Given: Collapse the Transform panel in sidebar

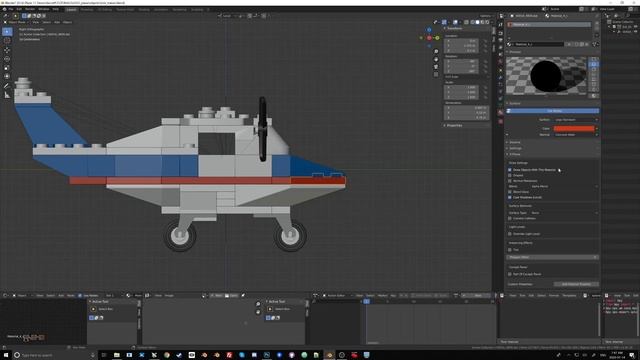Looking at the screenshot, I should point(455,29).
